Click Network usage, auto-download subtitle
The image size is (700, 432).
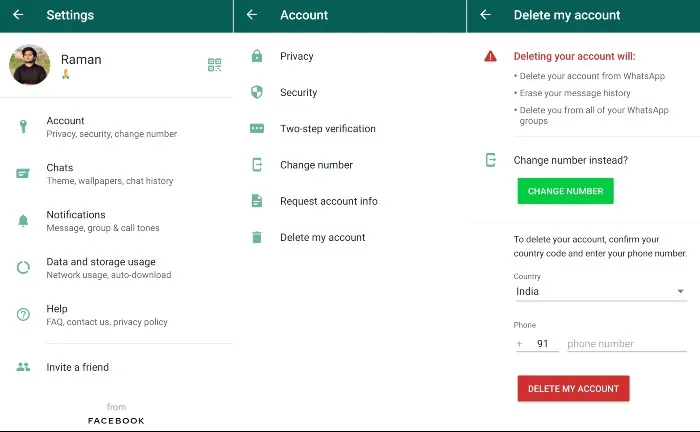click(109, 275)
